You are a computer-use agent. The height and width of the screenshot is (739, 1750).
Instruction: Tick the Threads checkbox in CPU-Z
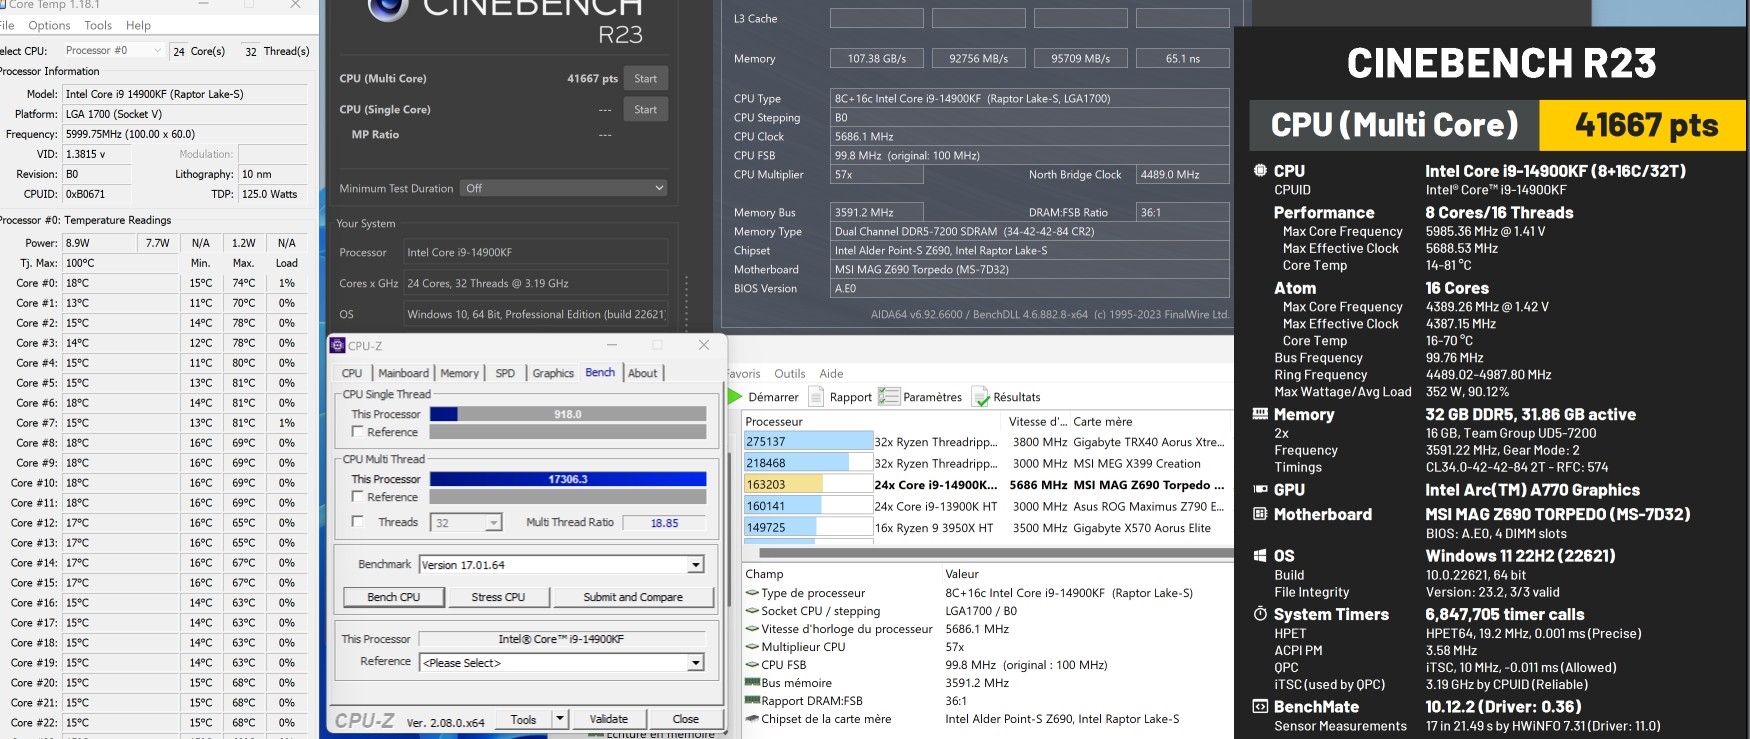pyautogui.click(x=357, y=522)
